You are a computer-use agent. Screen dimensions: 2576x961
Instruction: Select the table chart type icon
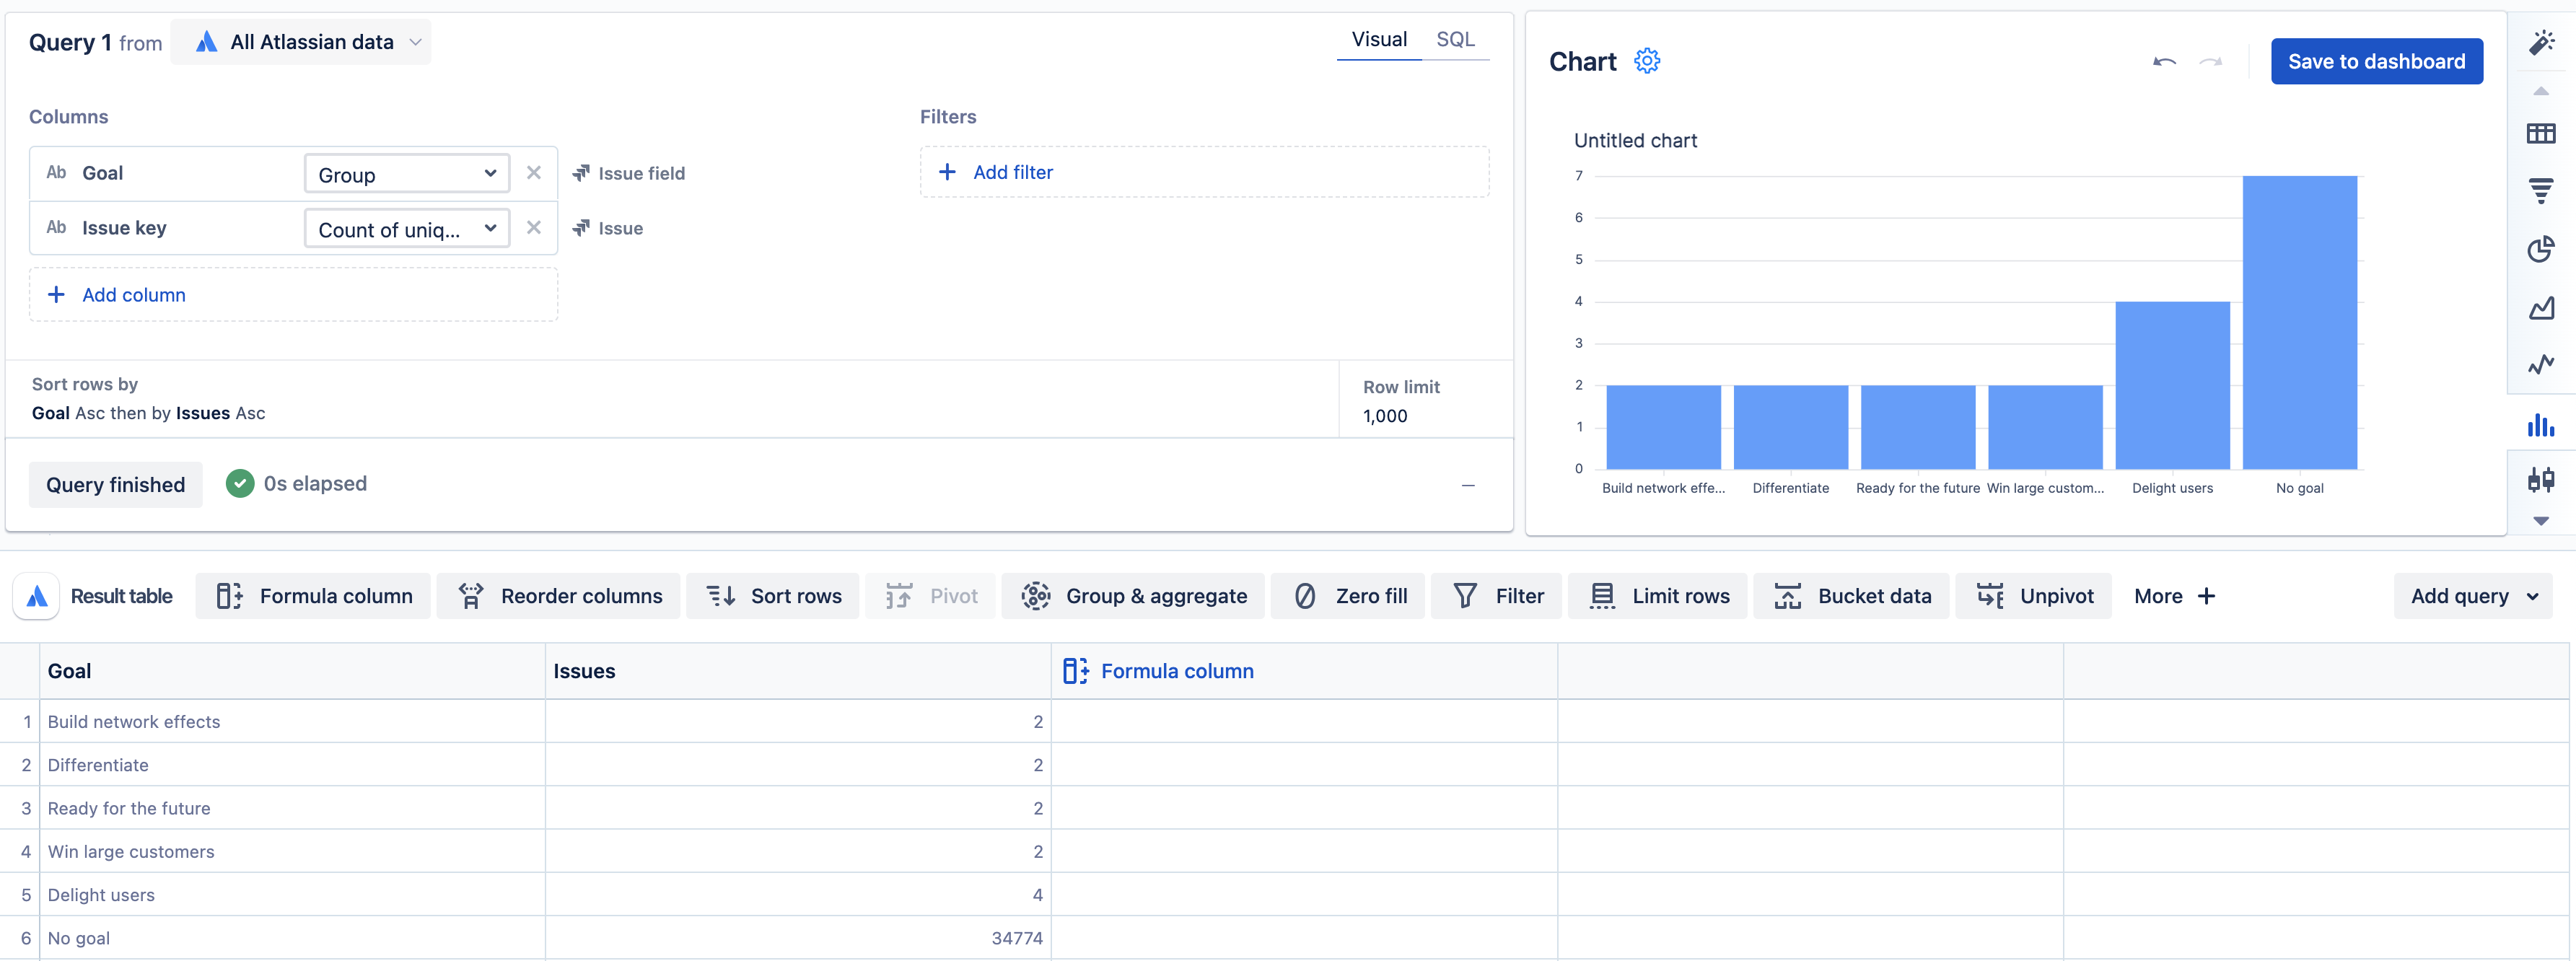(x=2540, y=133)
